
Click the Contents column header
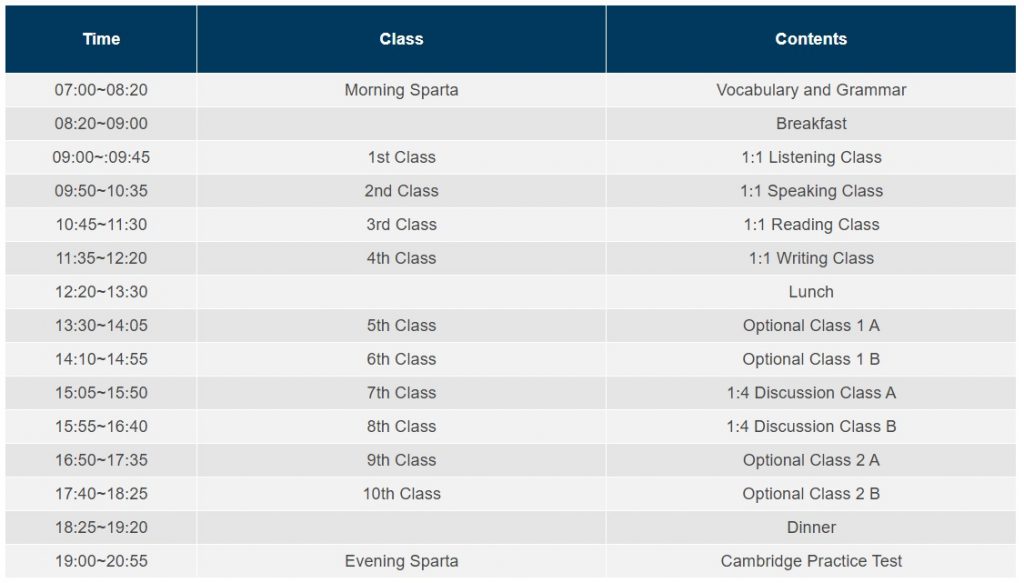[x=810, y=39]
